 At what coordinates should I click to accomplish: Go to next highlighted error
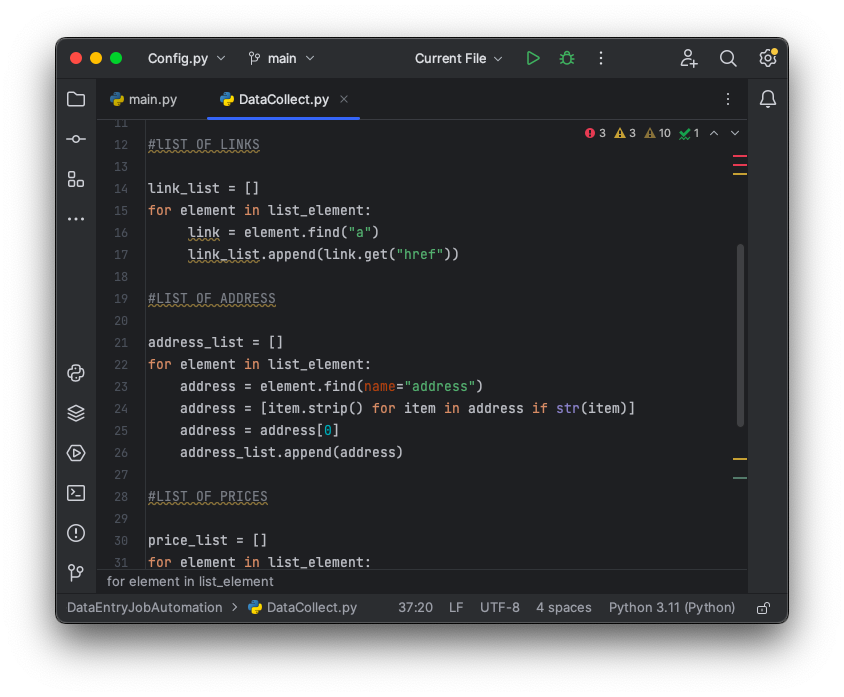pyautogui.click(x=735, y=133)
